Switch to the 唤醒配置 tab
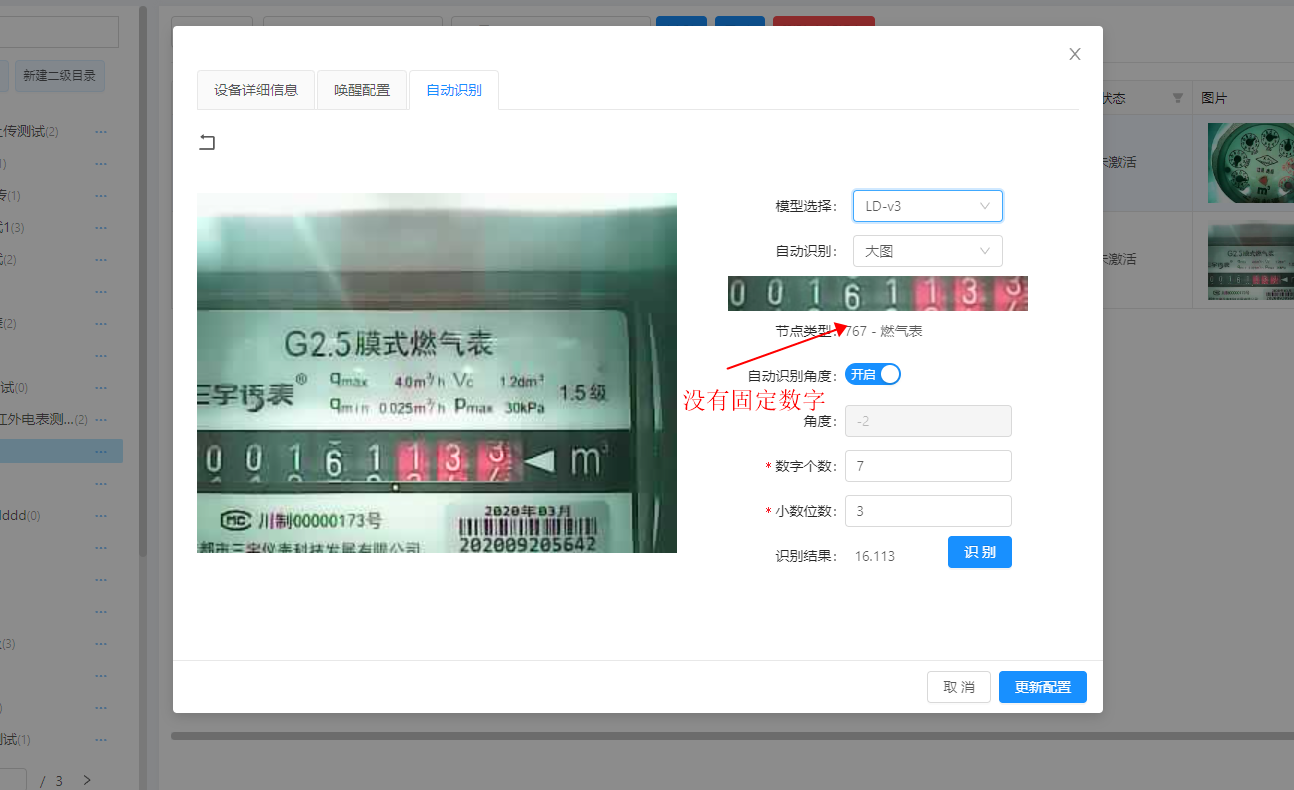The height and width of the screenshot is (790, 1294). tap(362, 90)
